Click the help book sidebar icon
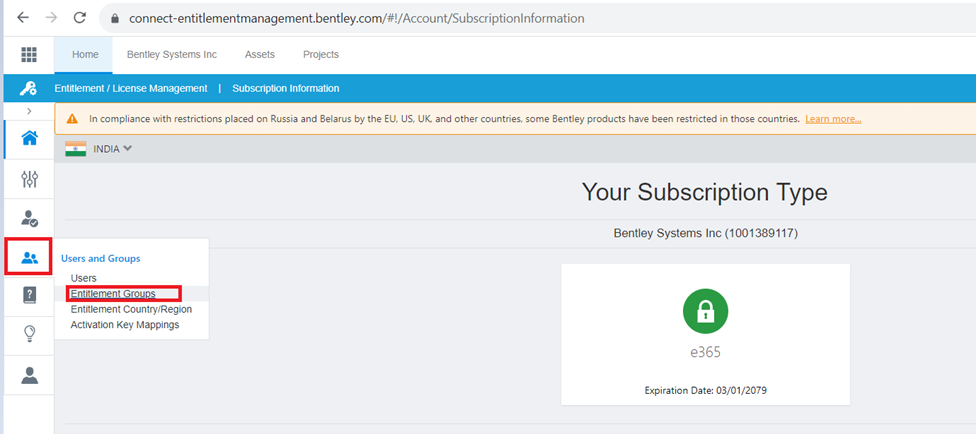976x434 pixels. tap(29, 295)
